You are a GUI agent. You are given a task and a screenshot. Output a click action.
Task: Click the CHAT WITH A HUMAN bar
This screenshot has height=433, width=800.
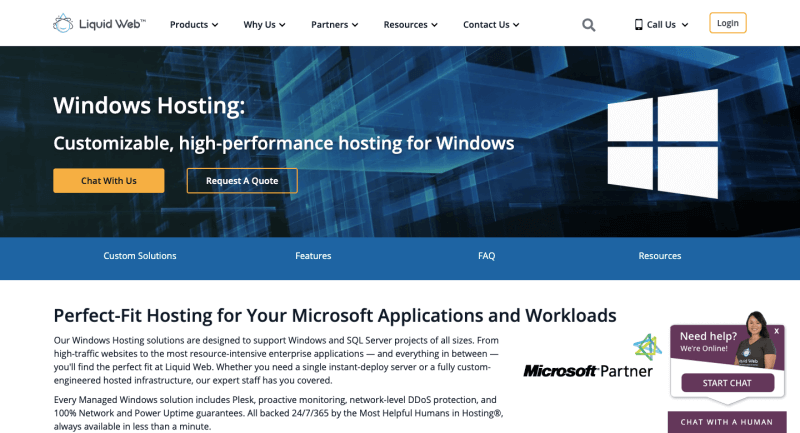click(727, 422)
